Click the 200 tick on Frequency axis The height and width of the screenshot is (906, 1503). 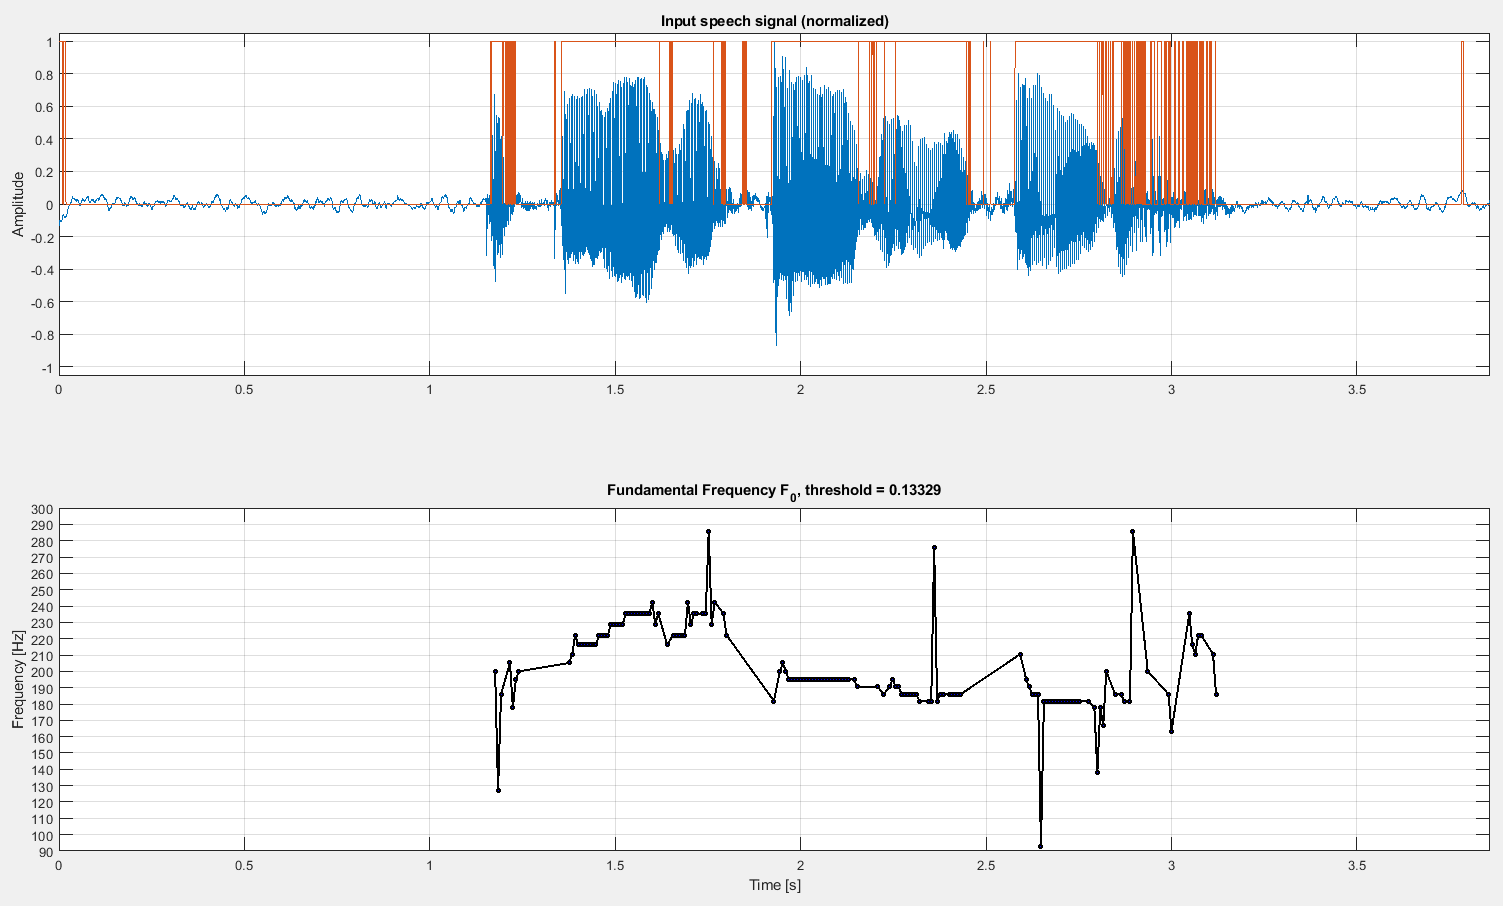(x=43, y=672)
